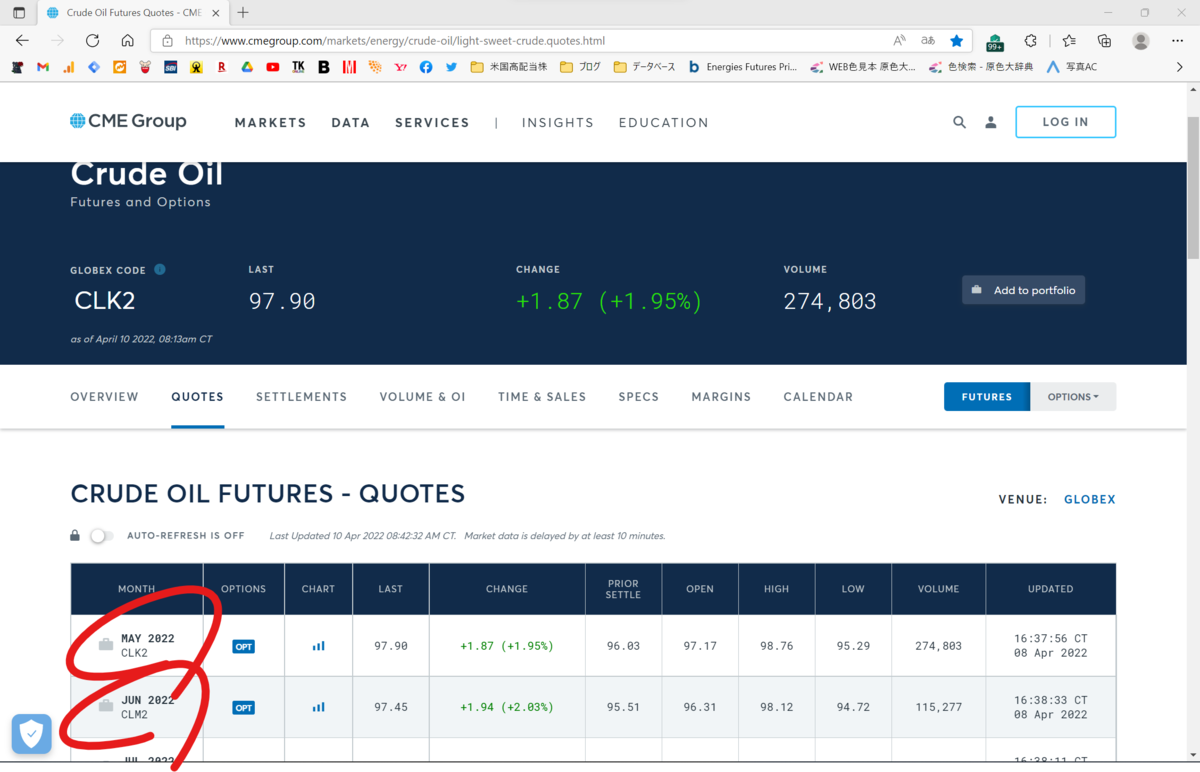Click the site info lock icon
Image resolution: width=1200 pixels, height=772 pixels.
(x=167, y=41)
